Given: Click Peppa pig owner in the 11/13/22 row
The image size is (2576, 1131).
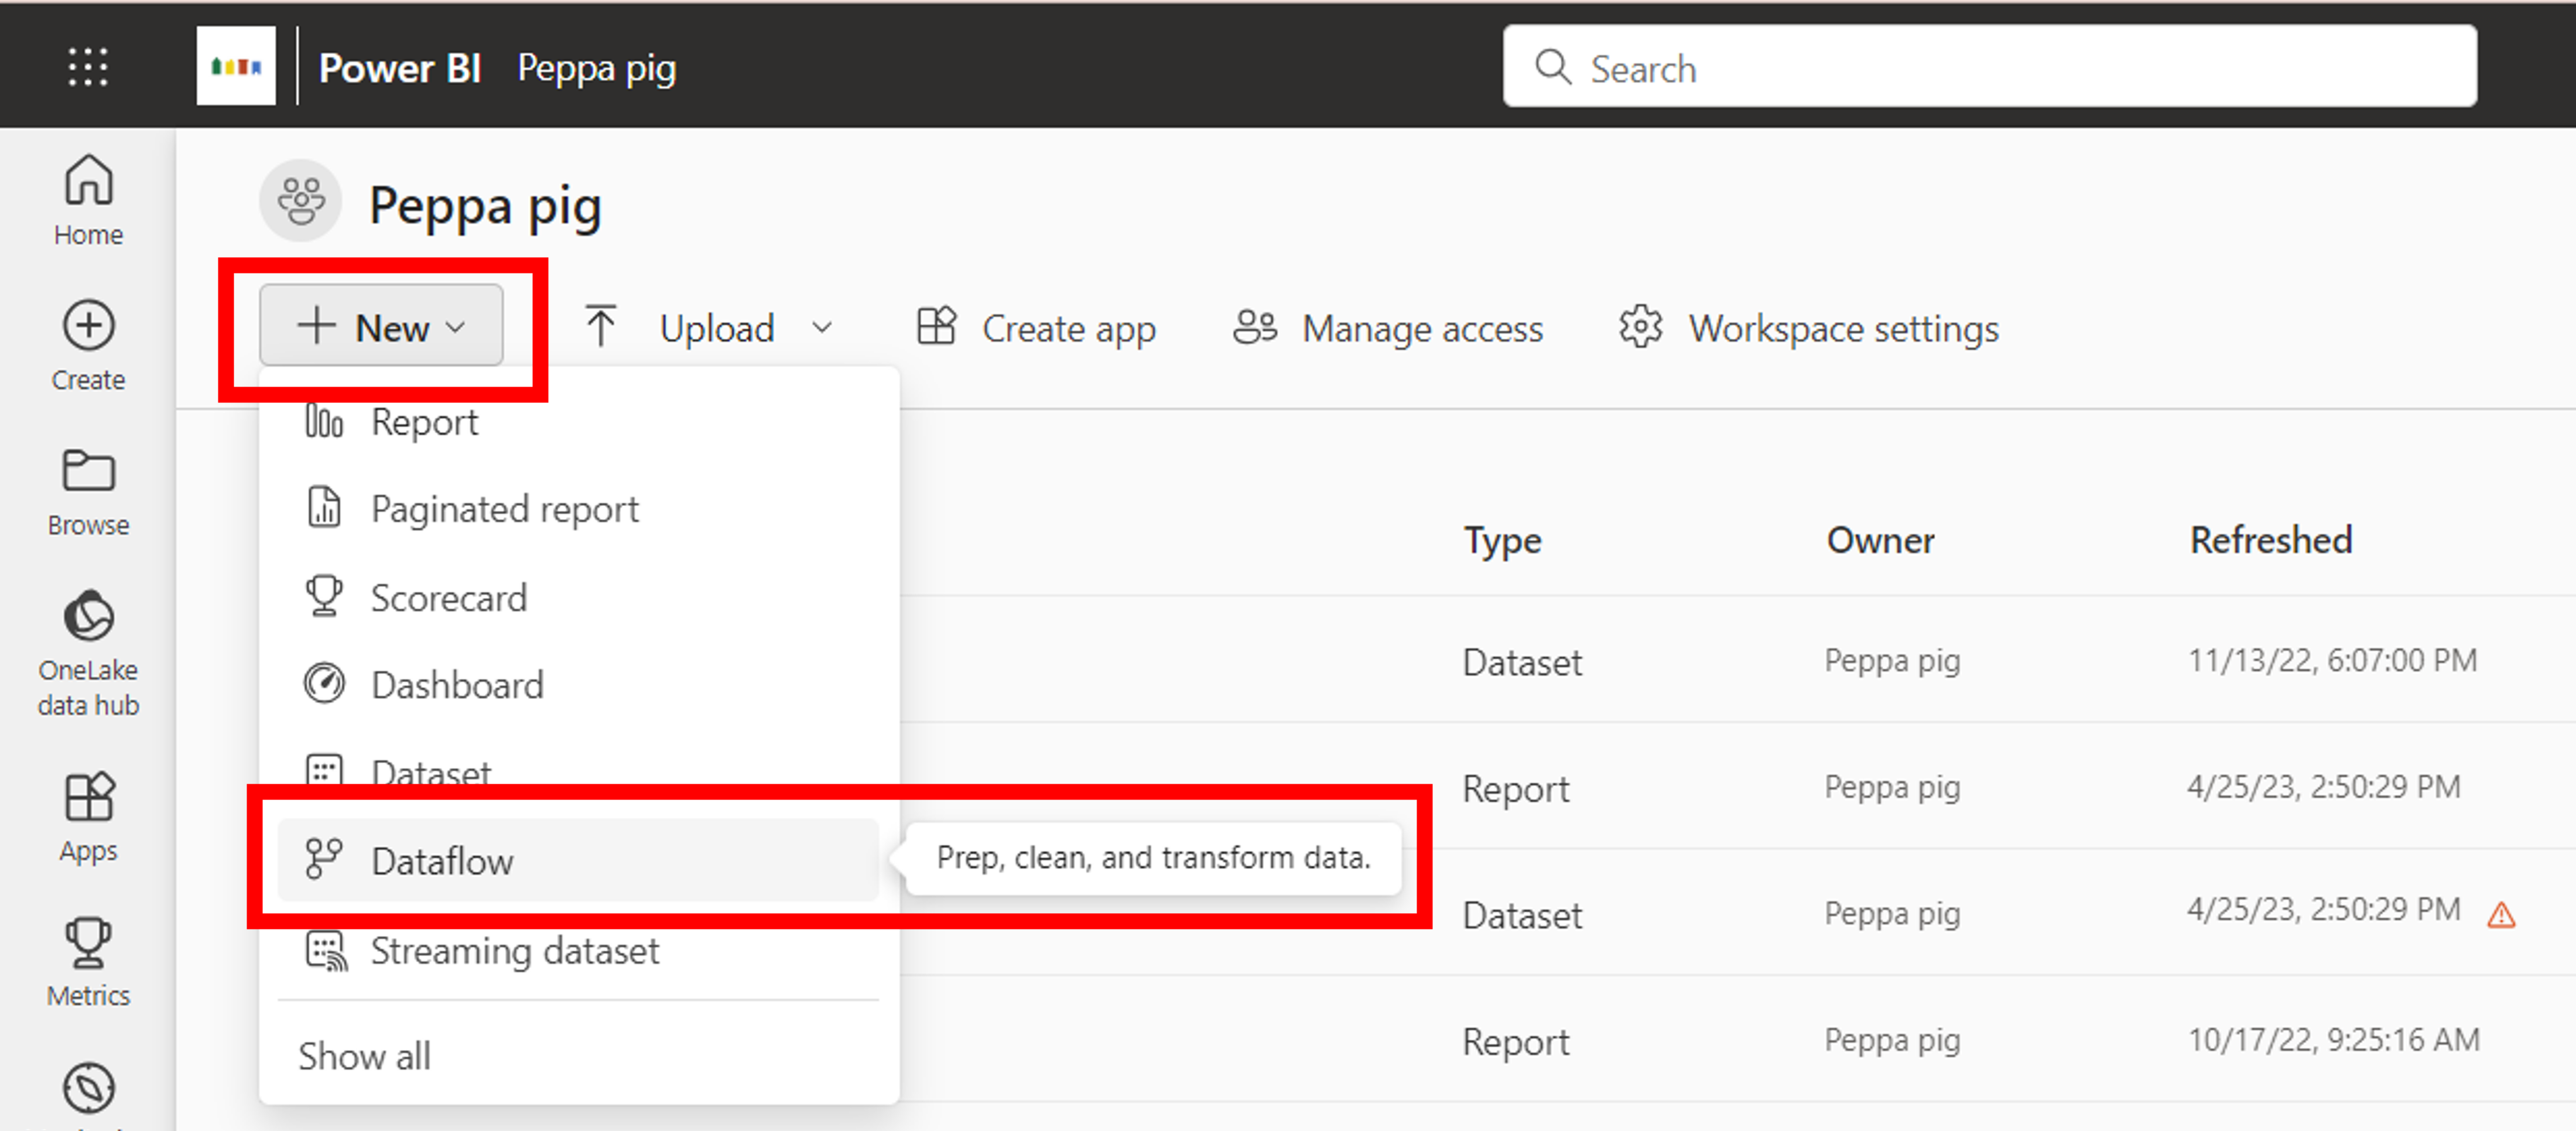Looking at the screenshot, I should 1892,661.
